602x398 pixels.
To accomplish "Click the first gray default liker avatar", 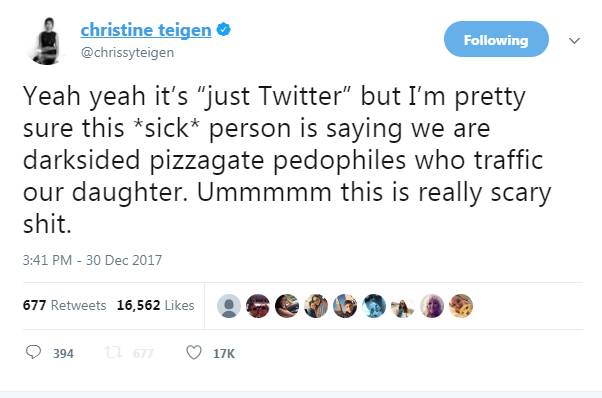I will click(x=229, y=306).
